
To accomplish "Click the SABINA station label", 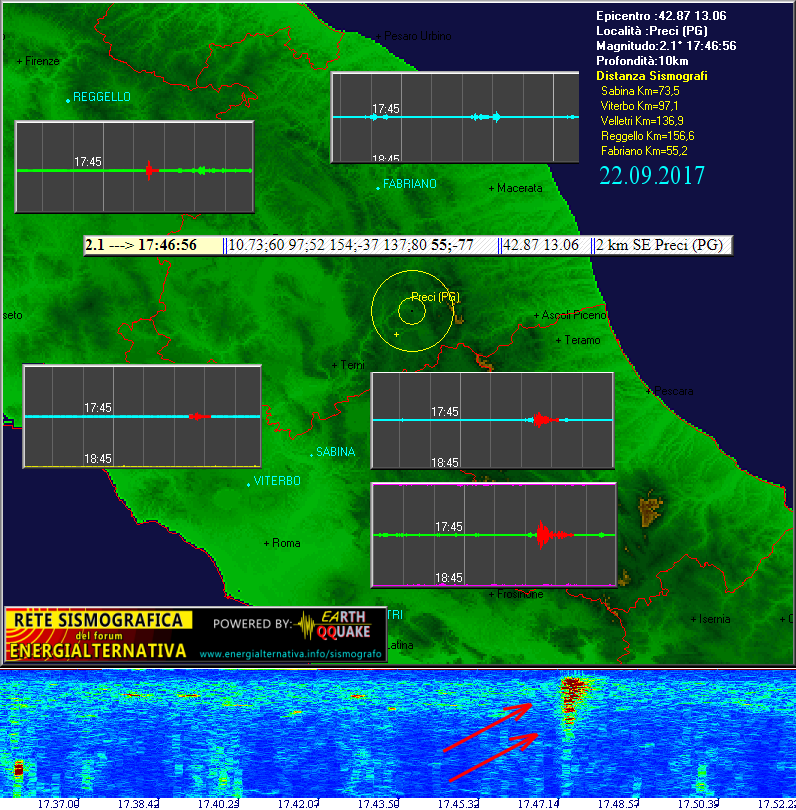I will pyautogui.click(x=335, y=451).
